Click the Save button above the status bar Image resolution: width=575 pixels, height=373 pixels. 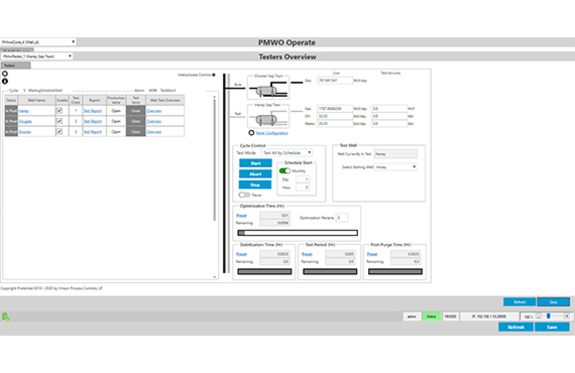click(553, 302)
